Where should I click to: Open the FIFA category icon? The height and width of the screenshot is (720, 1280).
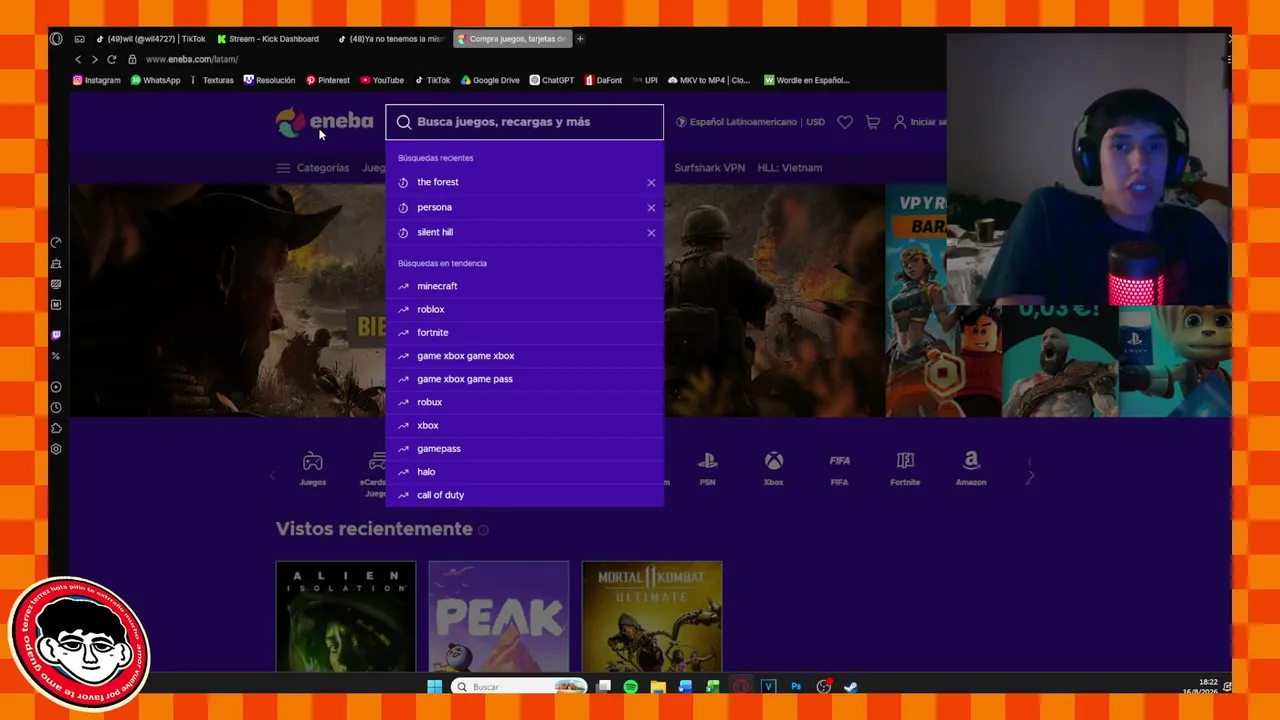point(840,461)
